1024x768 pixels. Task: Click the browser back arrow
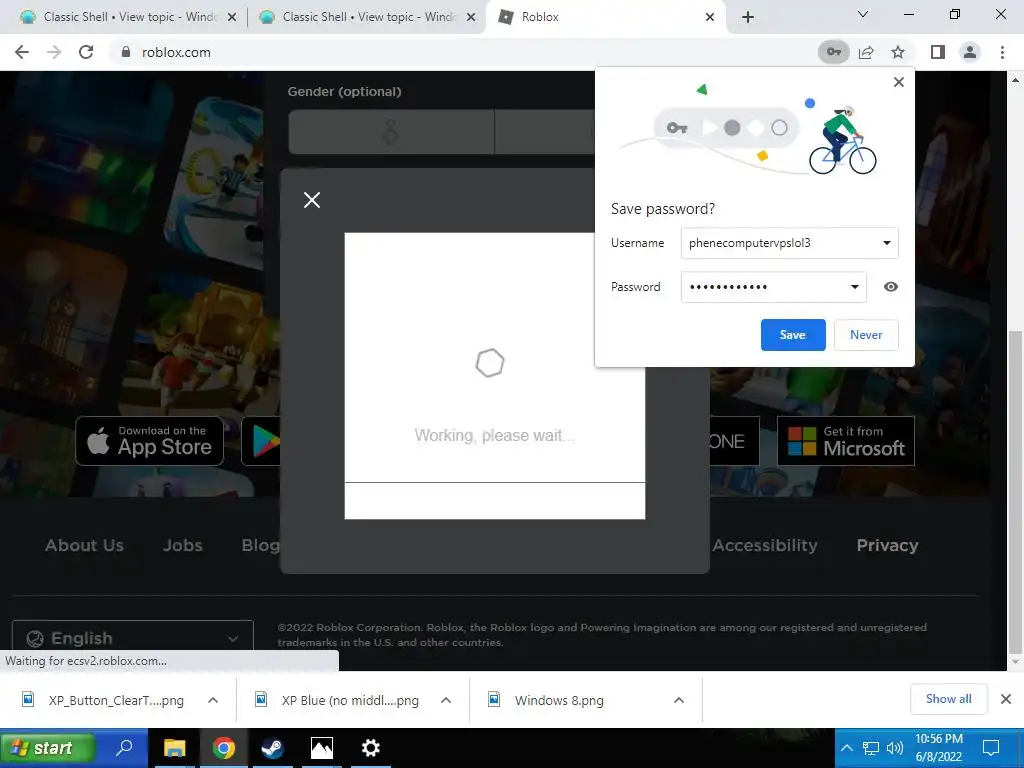tap(22, 52)
